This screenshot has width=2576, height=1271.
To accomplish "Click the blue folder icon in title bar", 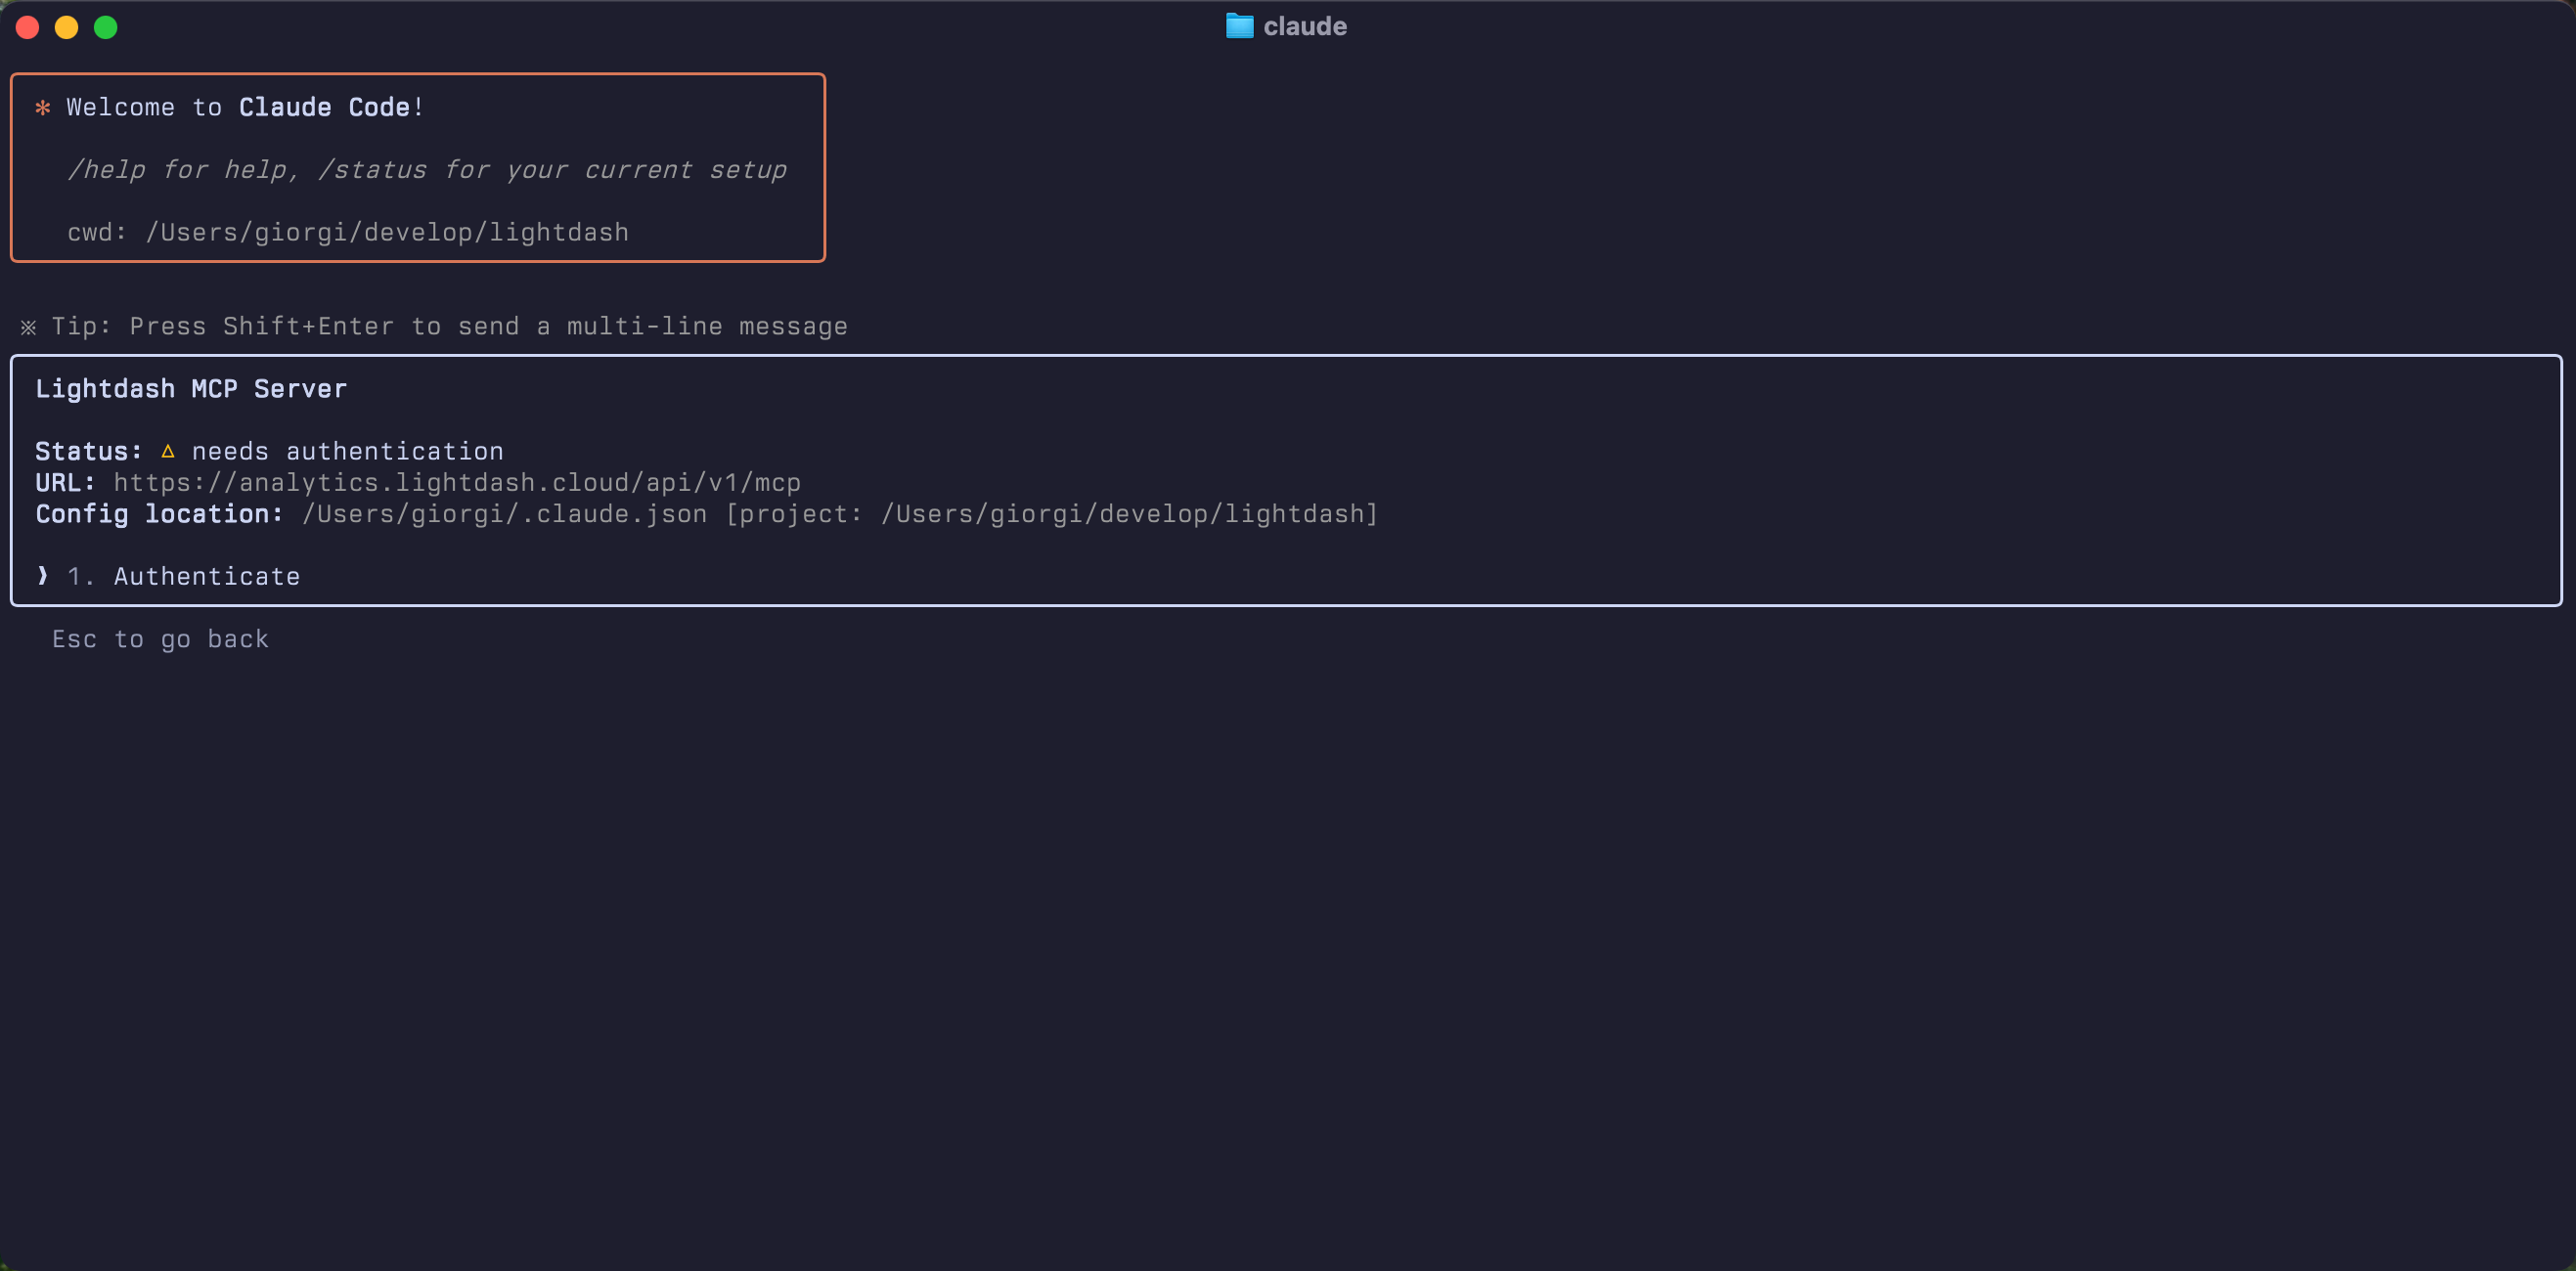I will [1239, 26].
